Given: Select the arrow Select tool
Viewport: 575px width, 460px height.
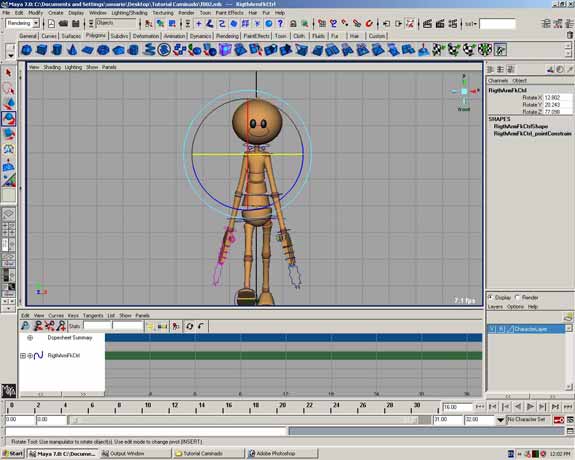Looking at the screenshot, I should click(x=8, y=73).
